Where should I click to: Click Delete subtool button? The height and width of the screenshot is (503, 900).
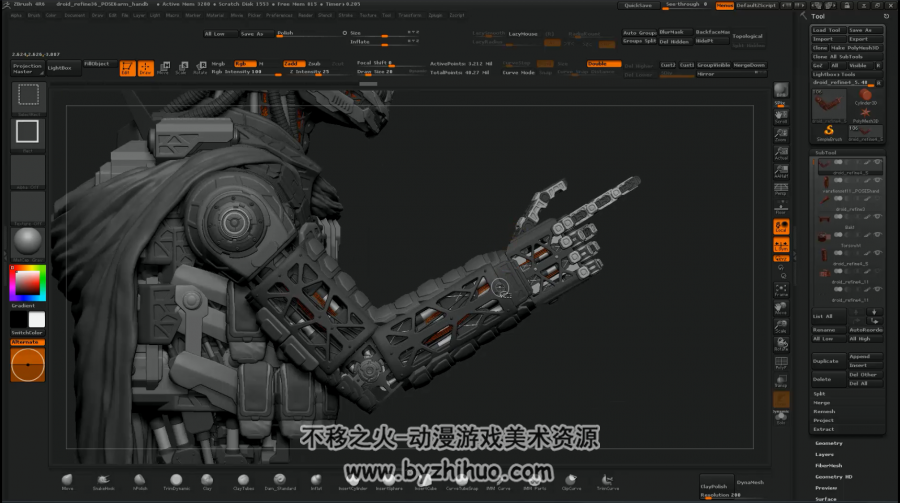pos(829,379)
